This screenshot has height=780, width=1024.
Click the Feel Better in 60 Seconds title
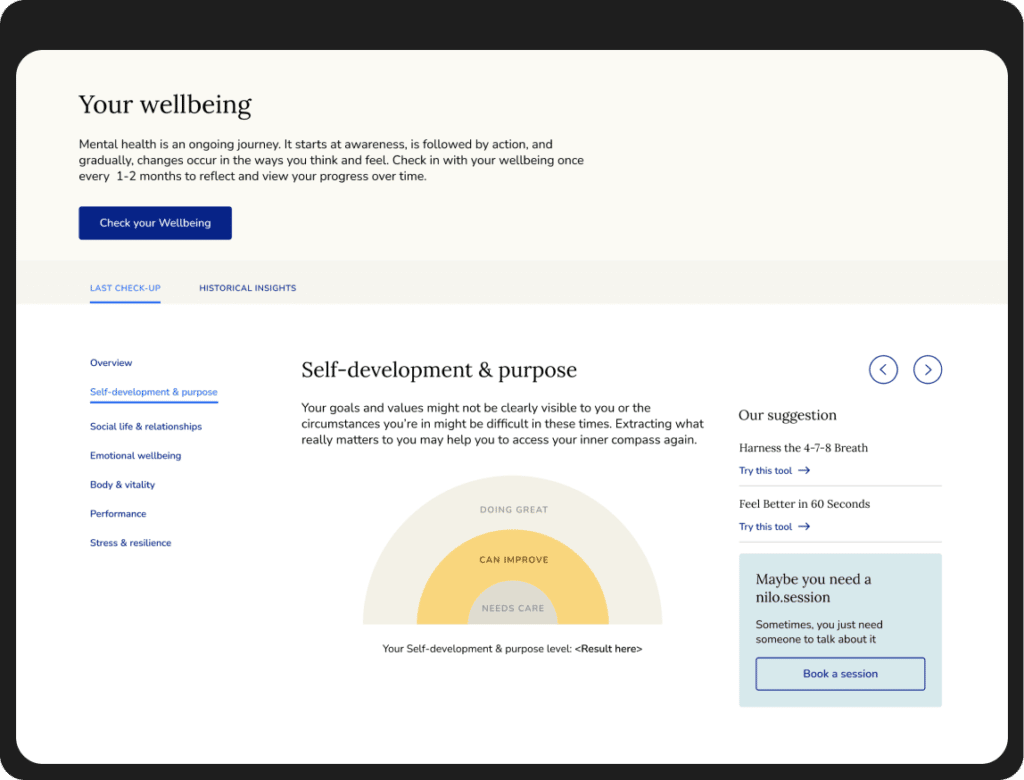click(805, 504)
